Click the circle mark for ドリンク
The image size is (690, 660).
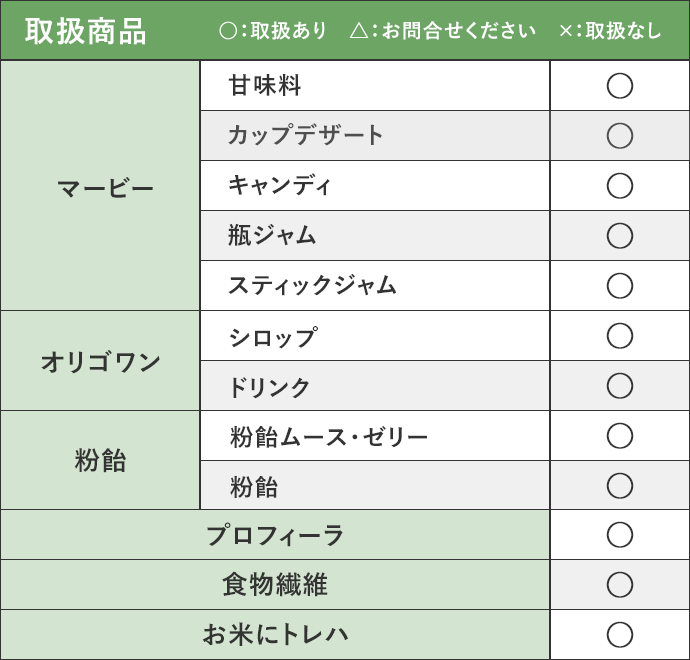point(620,386)
